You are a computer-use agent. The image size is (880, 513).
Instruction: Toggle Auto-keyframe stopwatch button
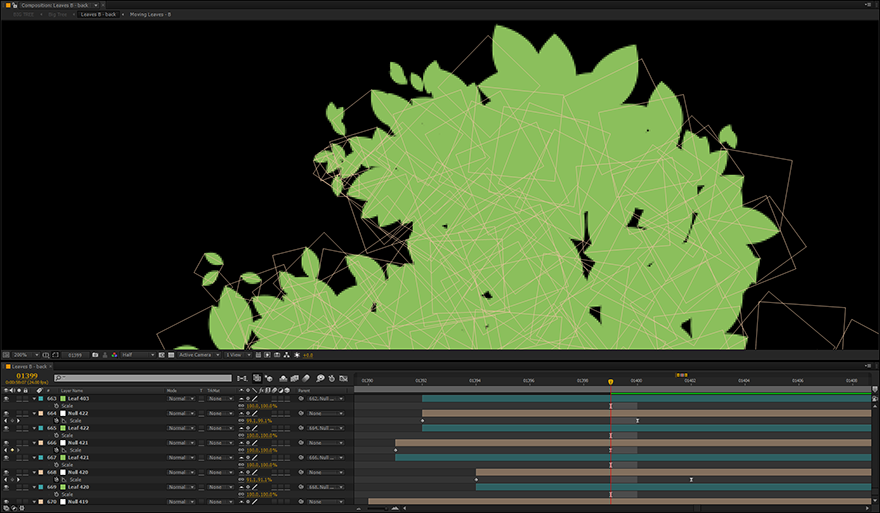click(x=332, y=378)
